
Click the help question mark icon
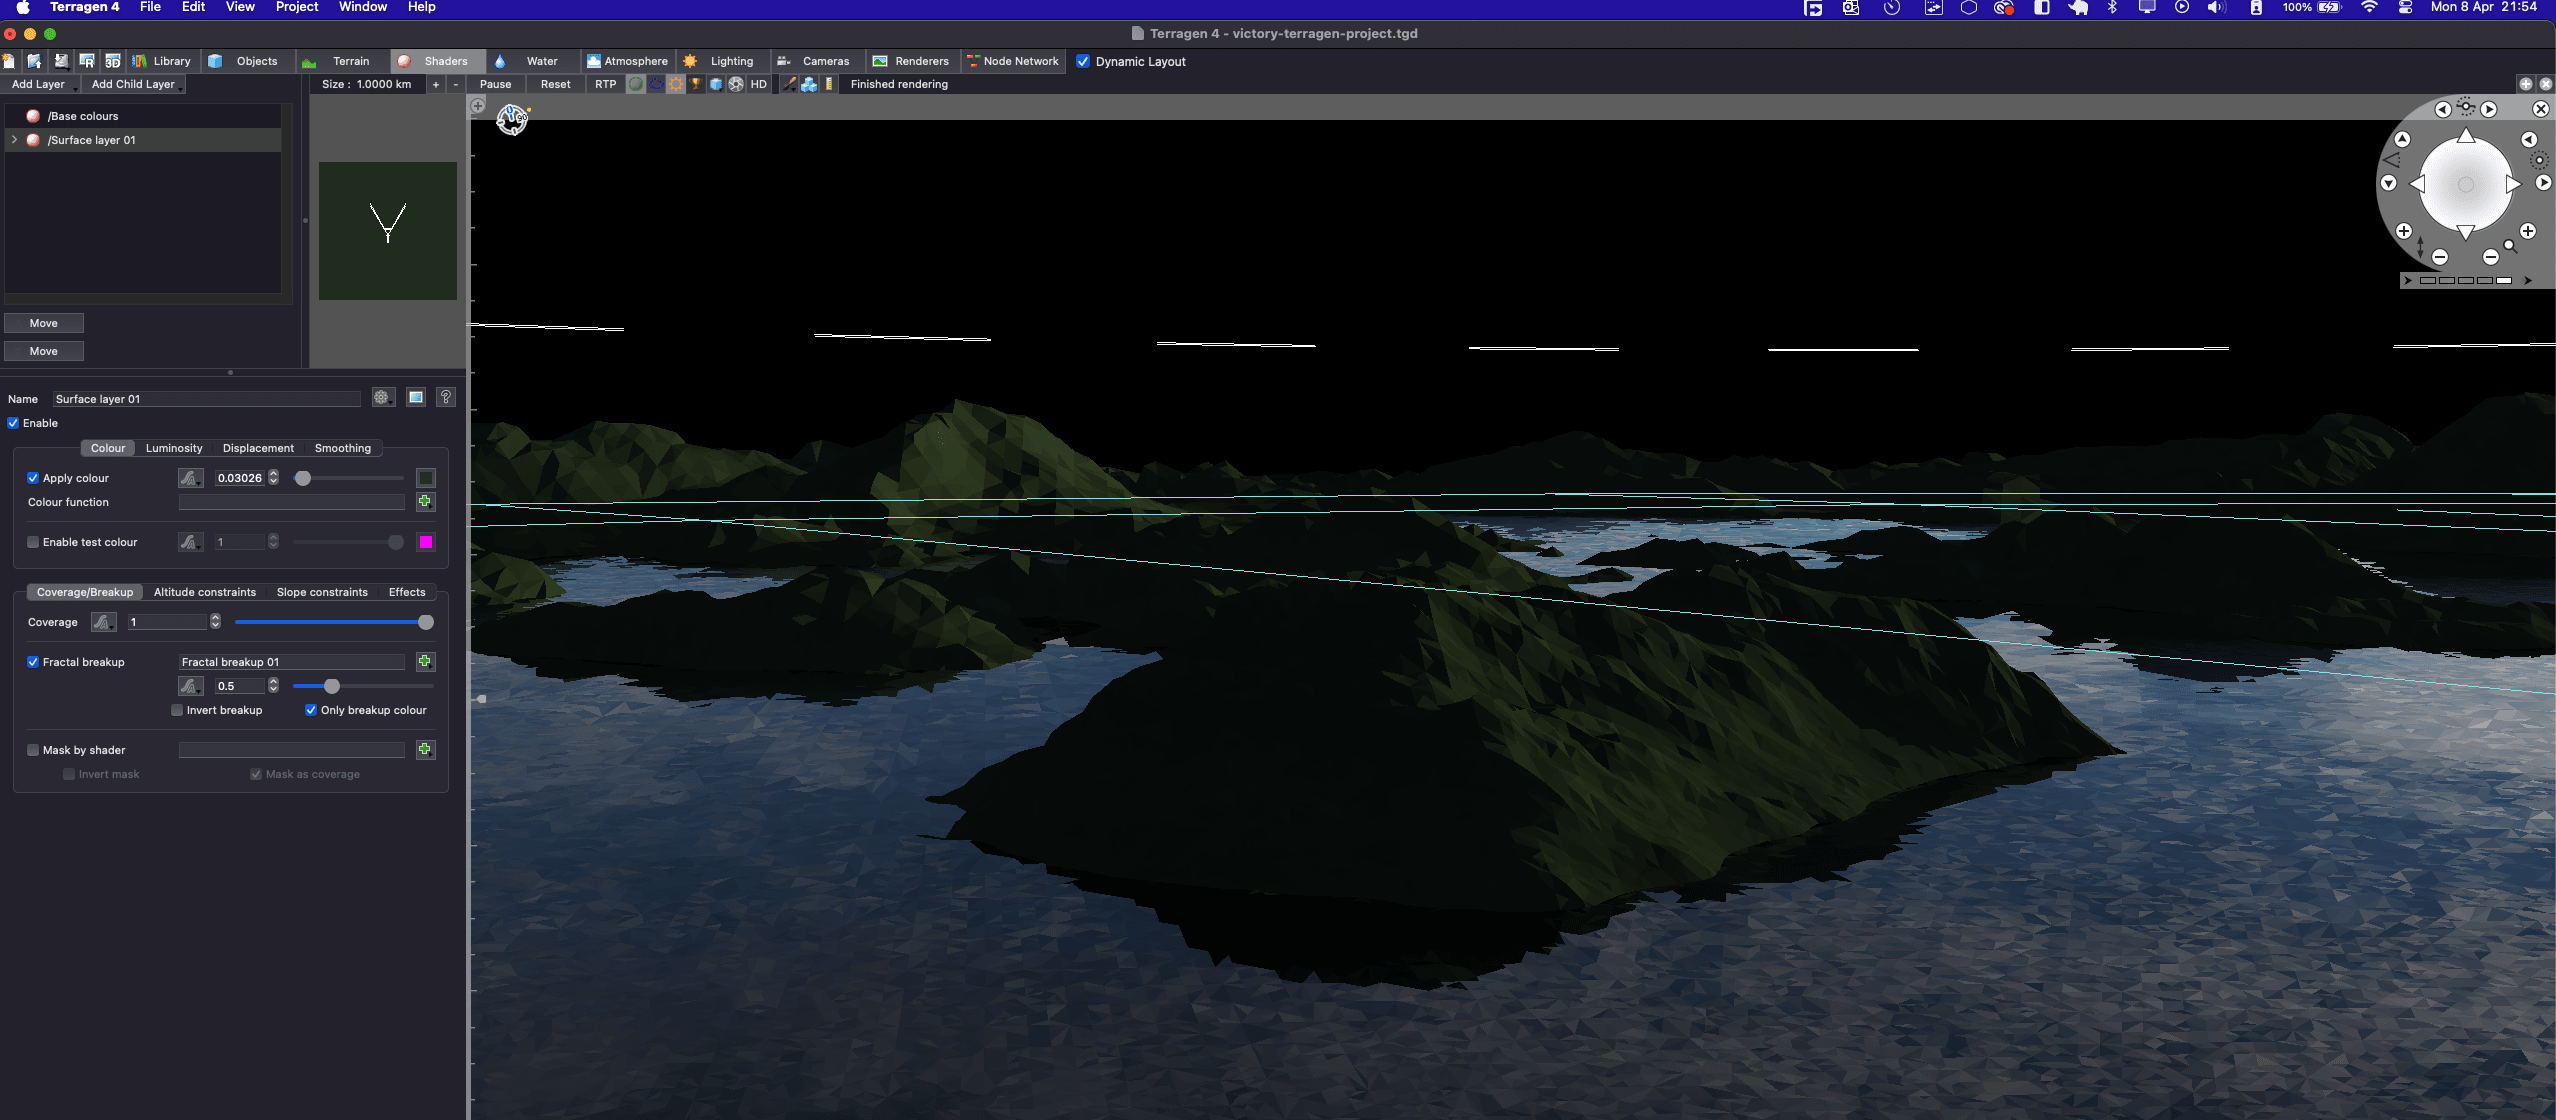(x=446, y=398)
